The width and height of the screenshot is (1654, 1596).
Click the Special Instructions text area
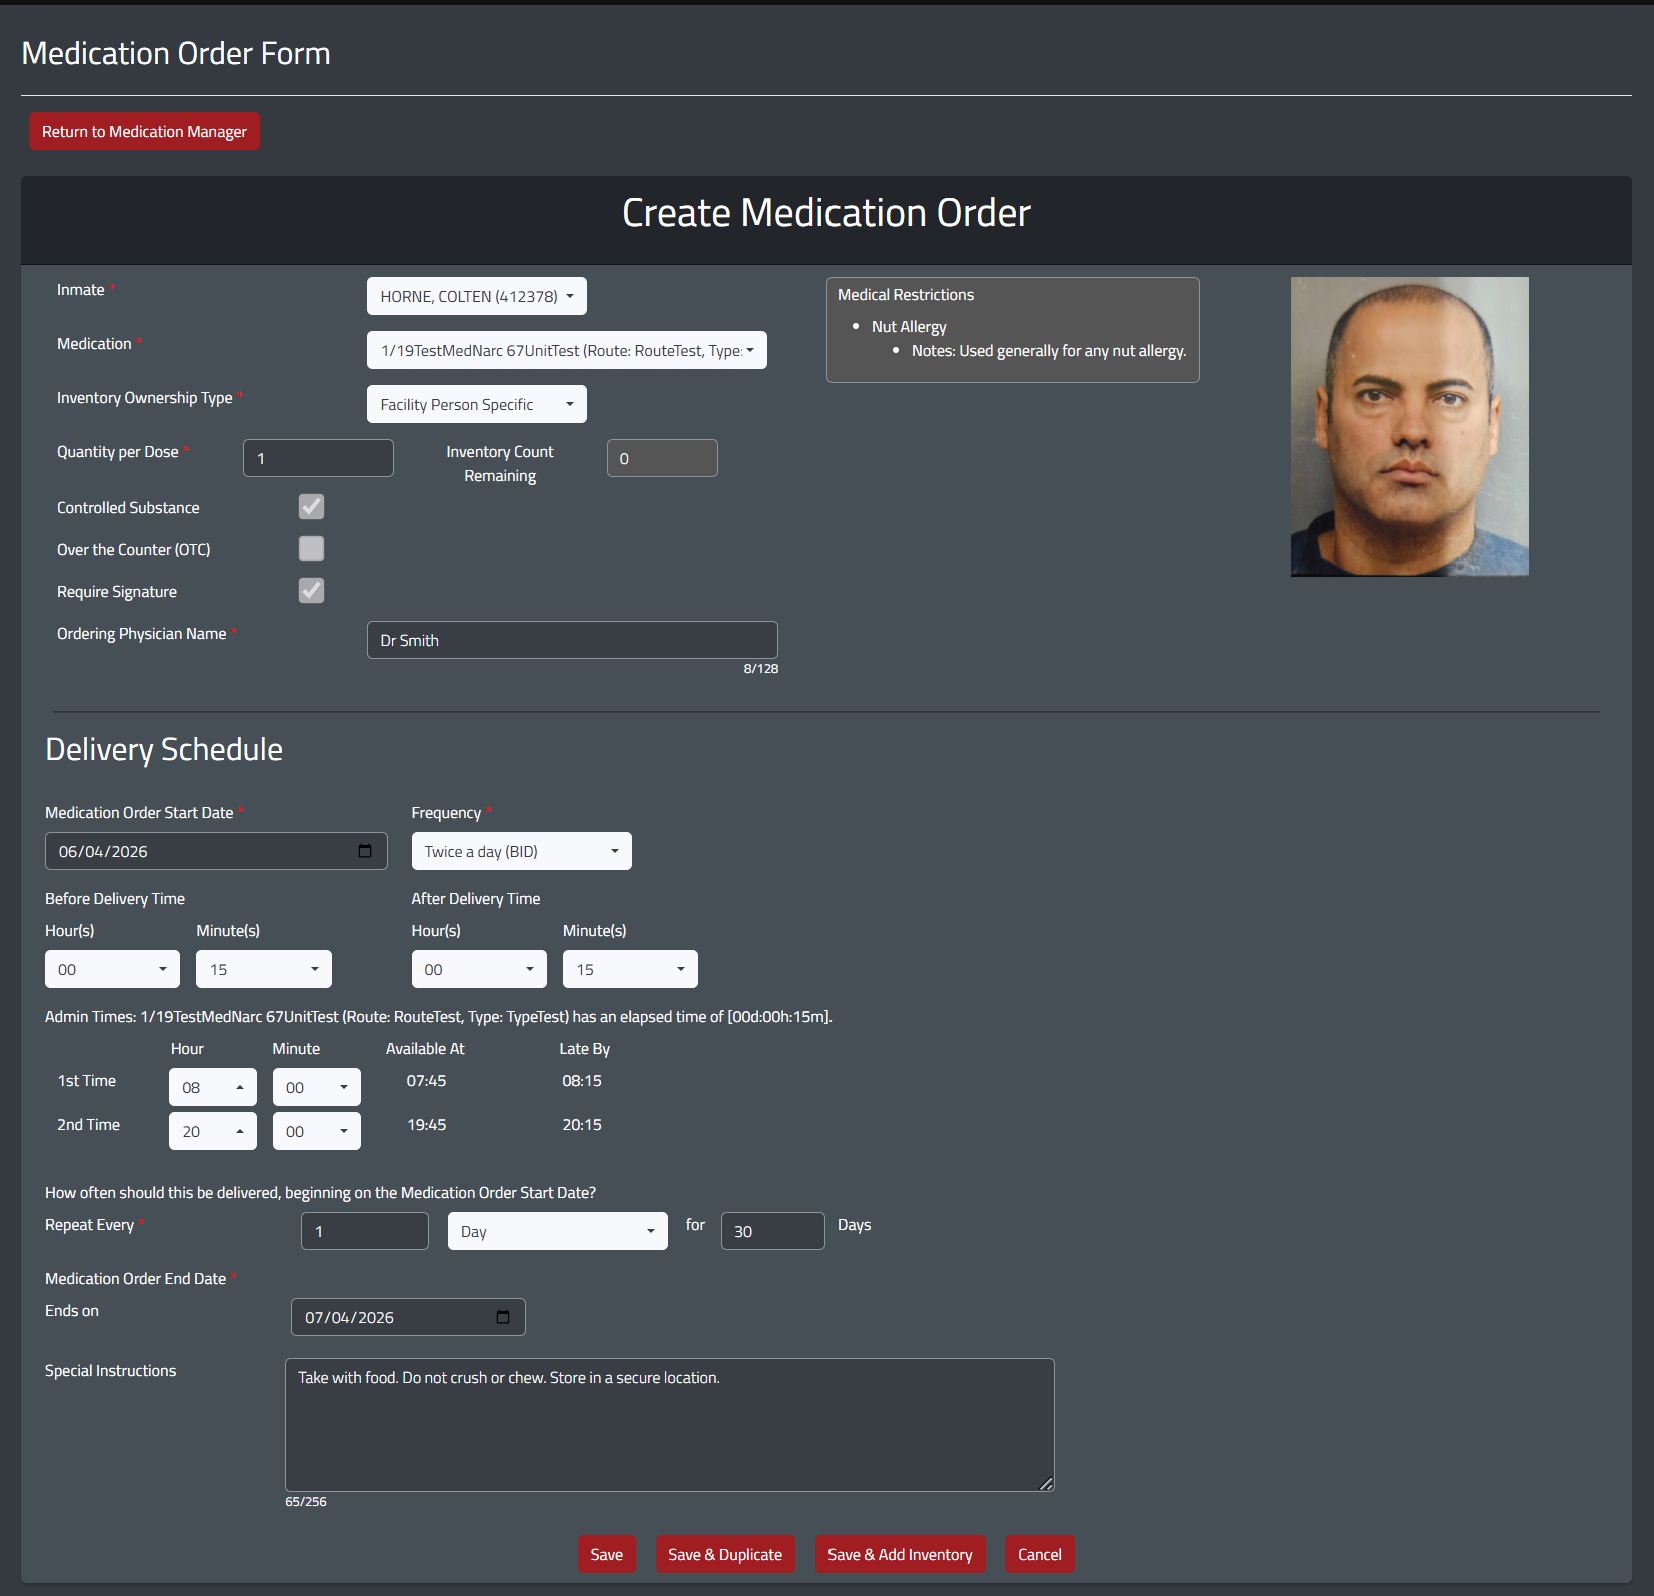[669, 1425]
